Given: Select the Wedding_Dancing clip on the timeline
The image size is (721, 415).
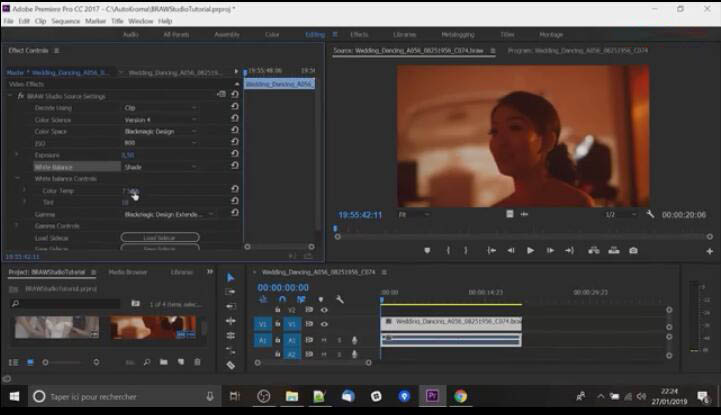Looking at the screenshot, I should tap(450, 323).
